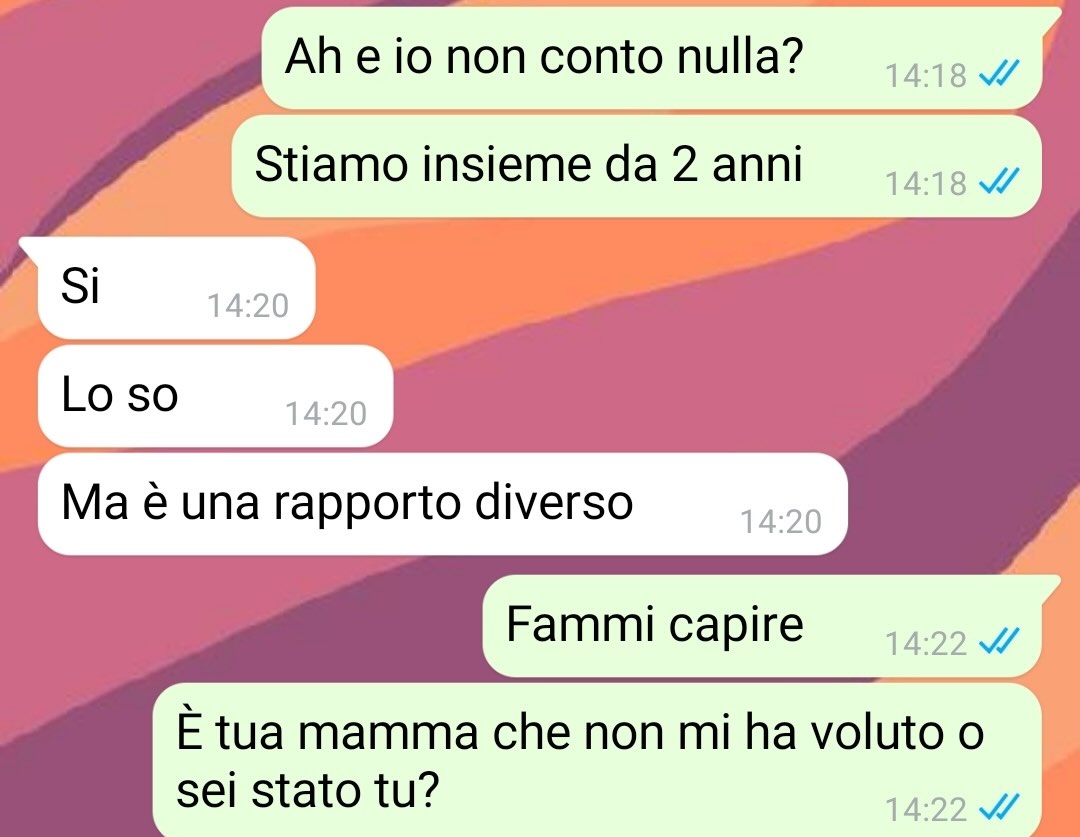The height and width of the screenshot is (837, 1080).
Task: Click the 14:22 timestamp on "Fammi capire"
Action: (x=926, y=643)
